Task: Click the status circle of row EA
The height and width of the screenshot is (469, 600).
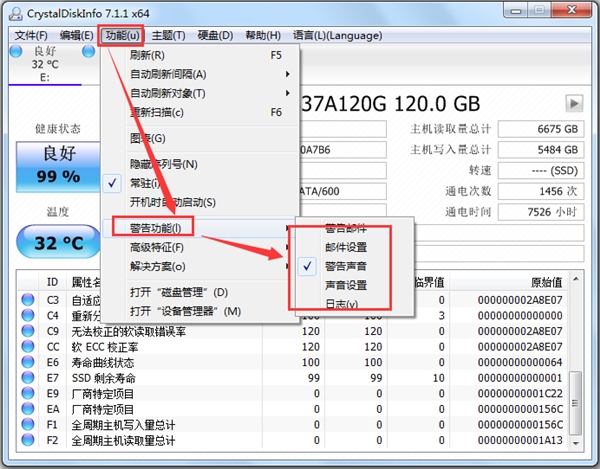Action: click(28, 409)
